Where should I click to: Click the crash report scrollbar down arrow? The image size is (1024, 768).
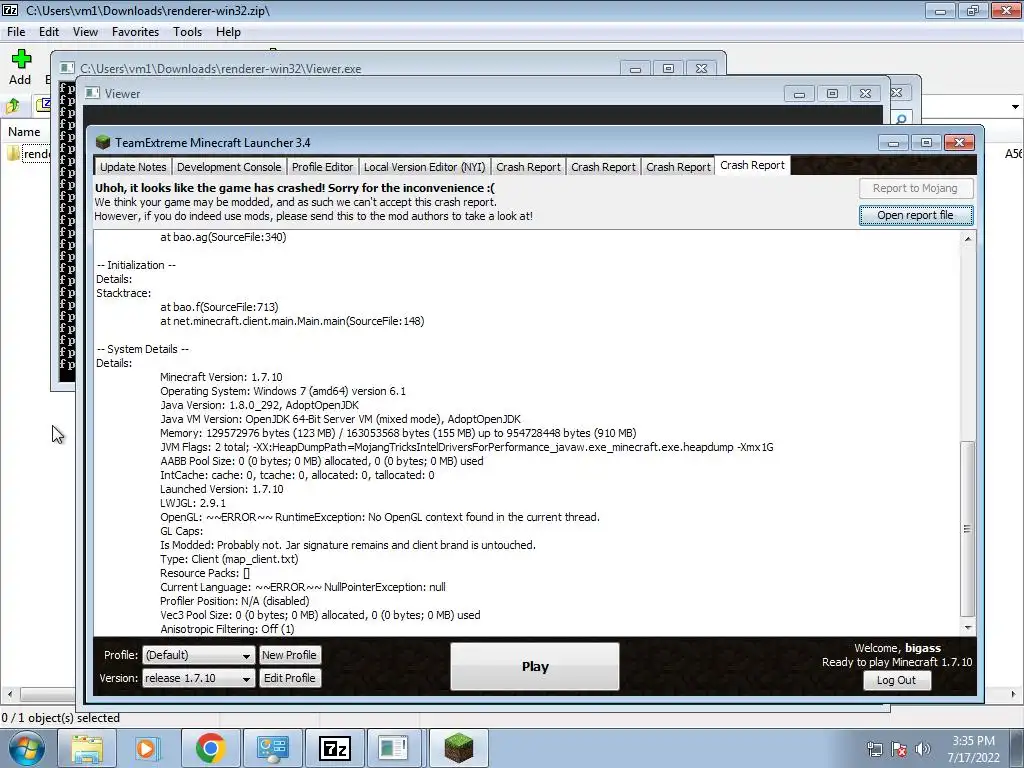click(x=968, y=628)
